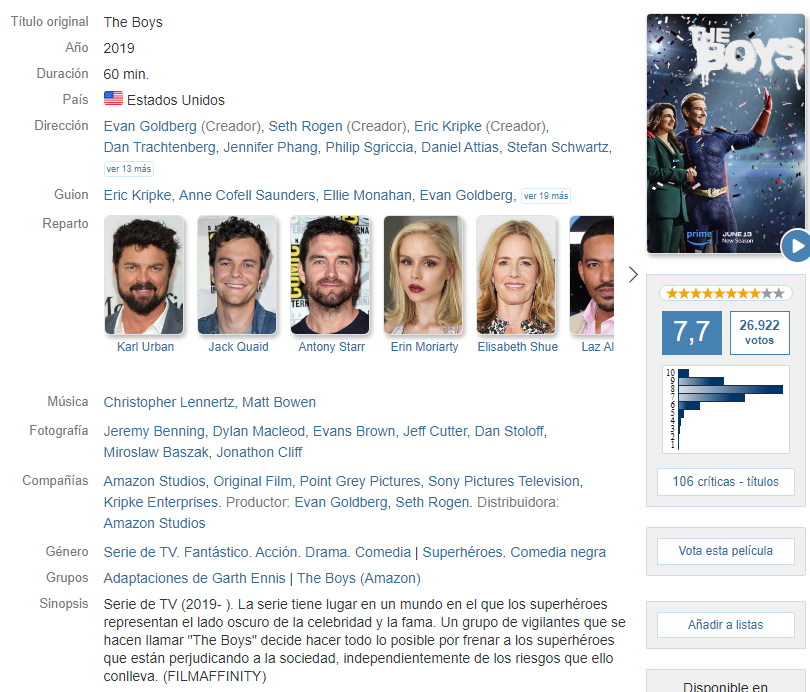This screenshot has width=810, height=692.
Task: Open Erin Moriarty's photo
Action: 423,275
